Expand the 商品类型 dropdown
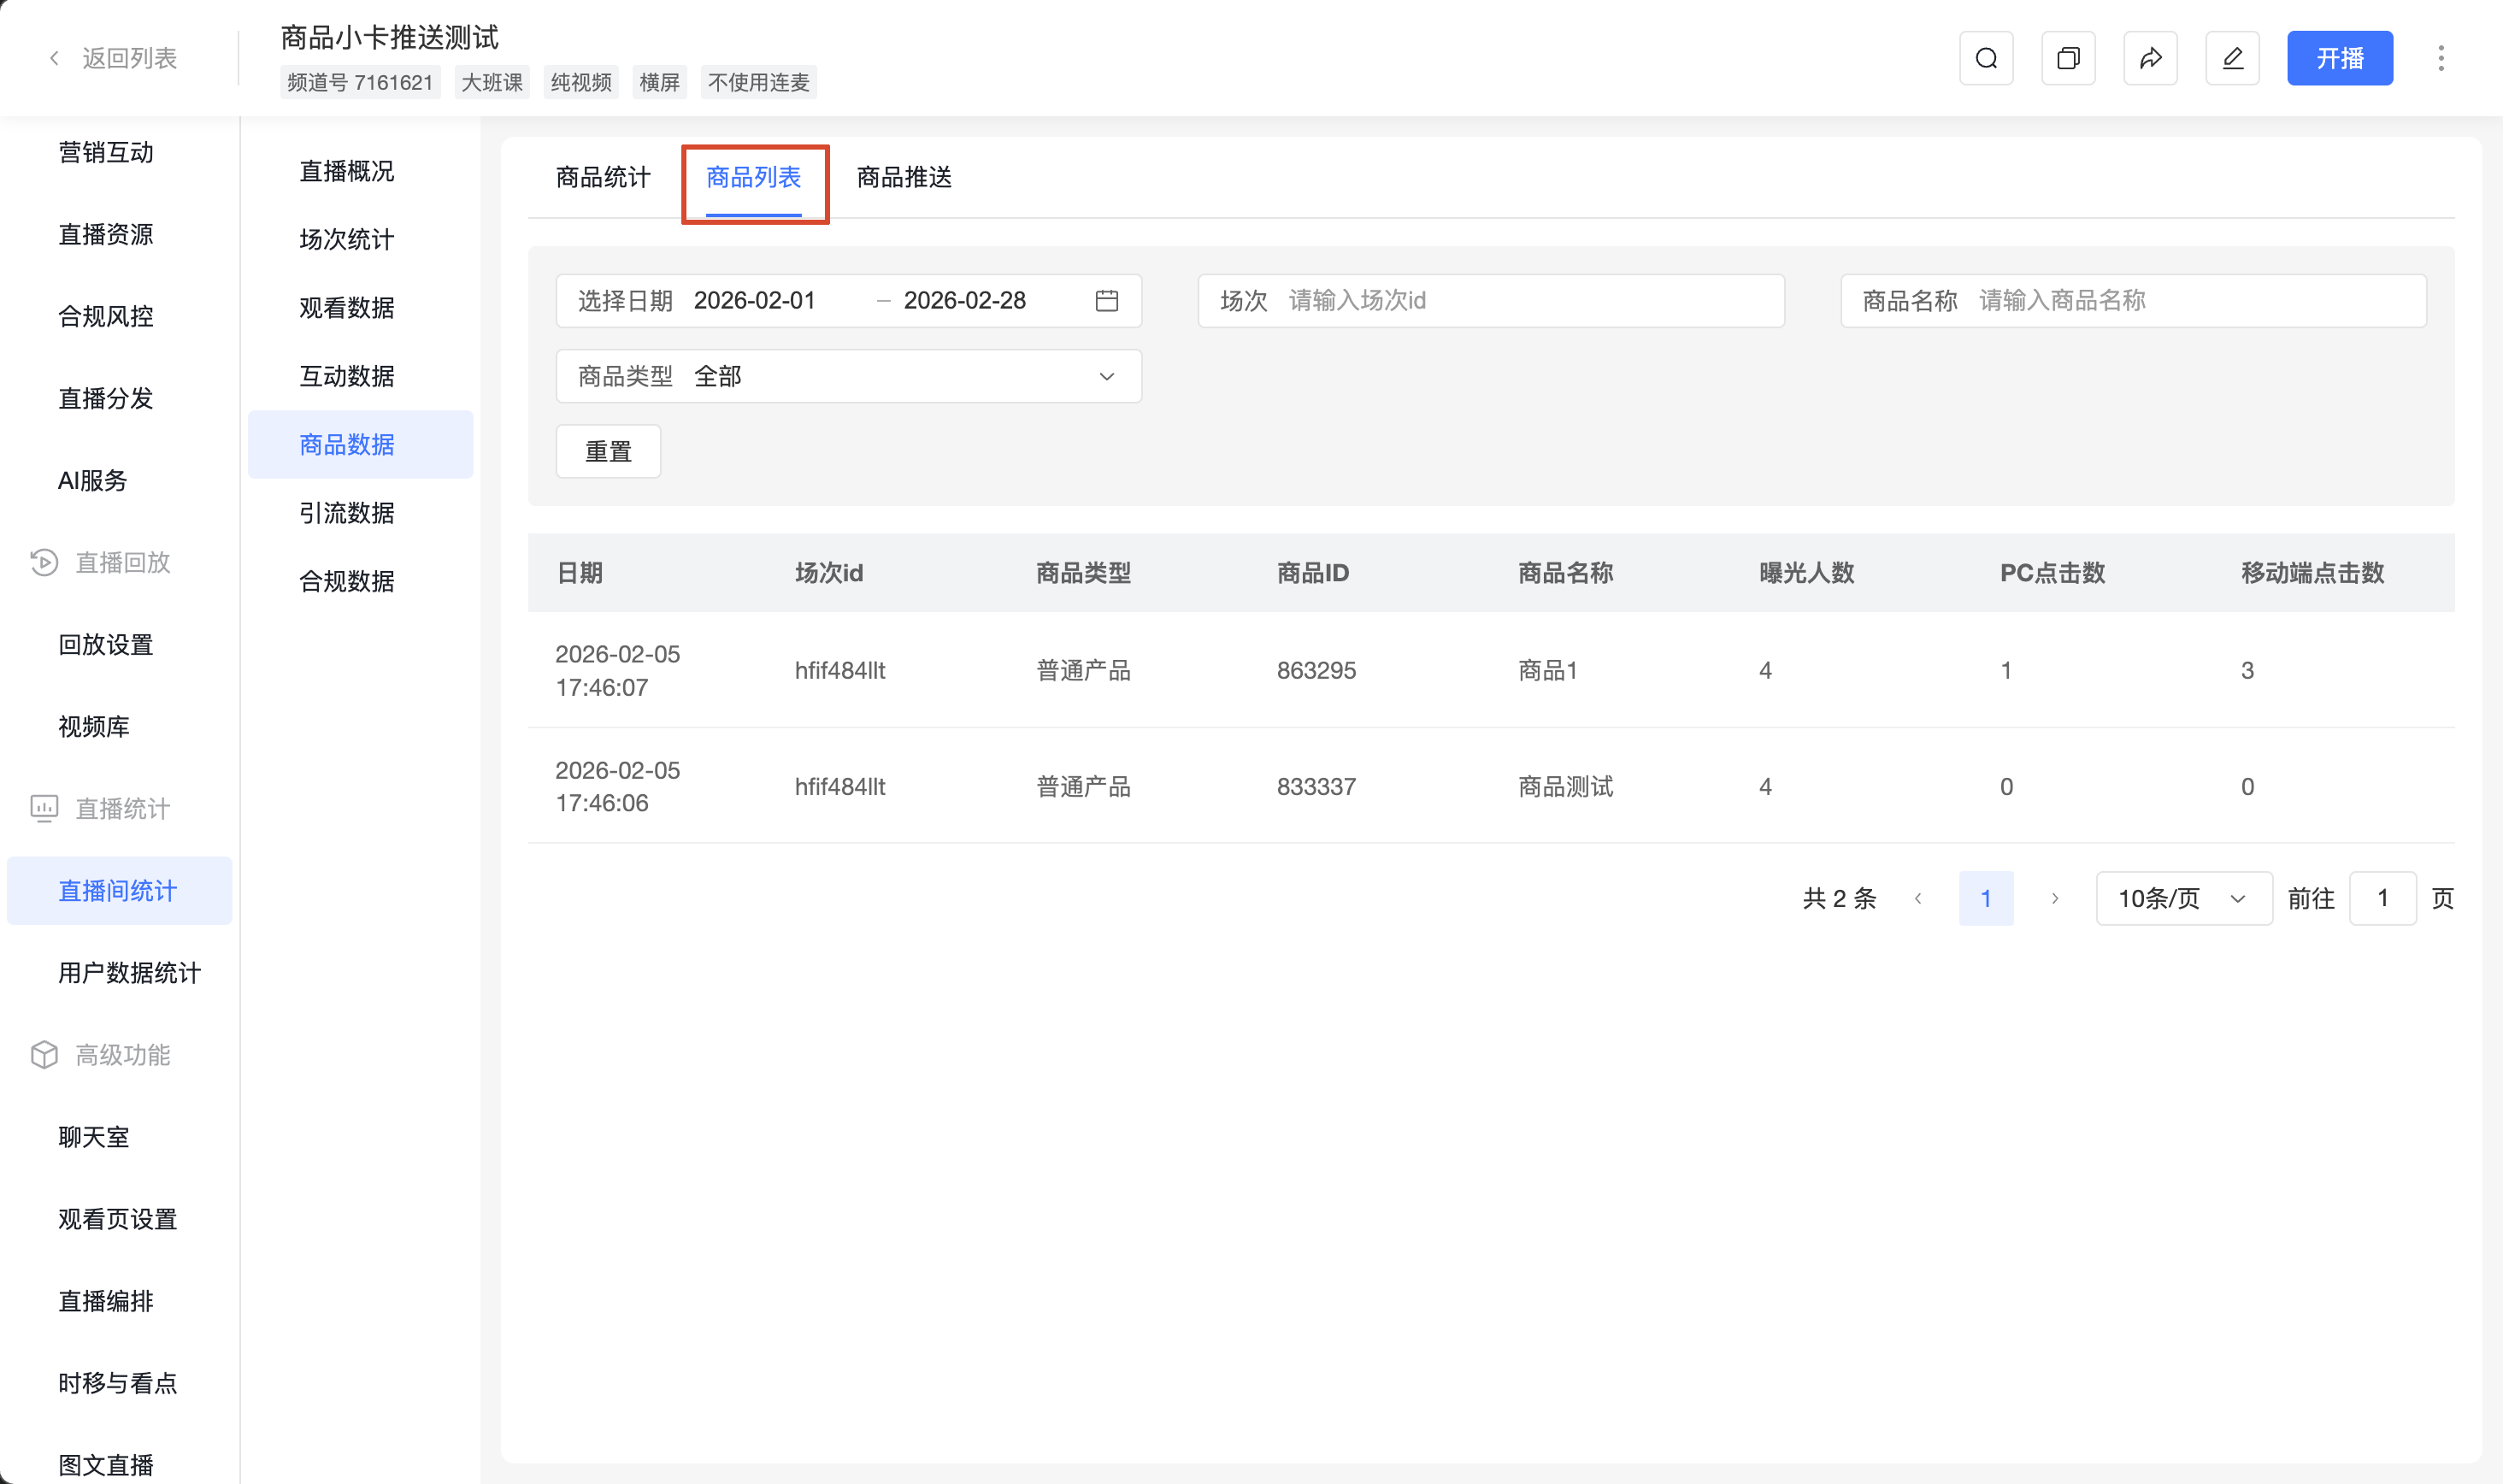2503x1484 pixels. click(x=848, y=376)
